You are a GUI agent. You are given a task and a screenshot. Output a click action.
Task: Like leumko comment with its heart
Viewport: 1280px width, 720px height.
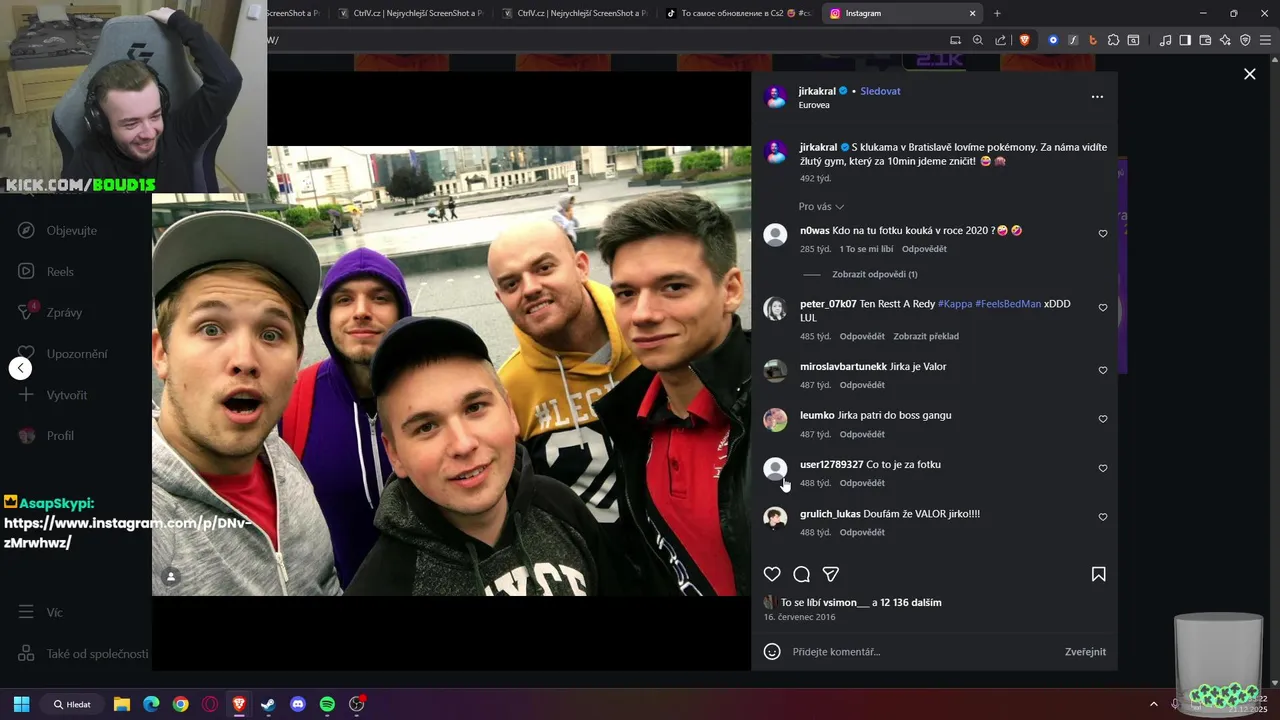tap(1103, 419)
